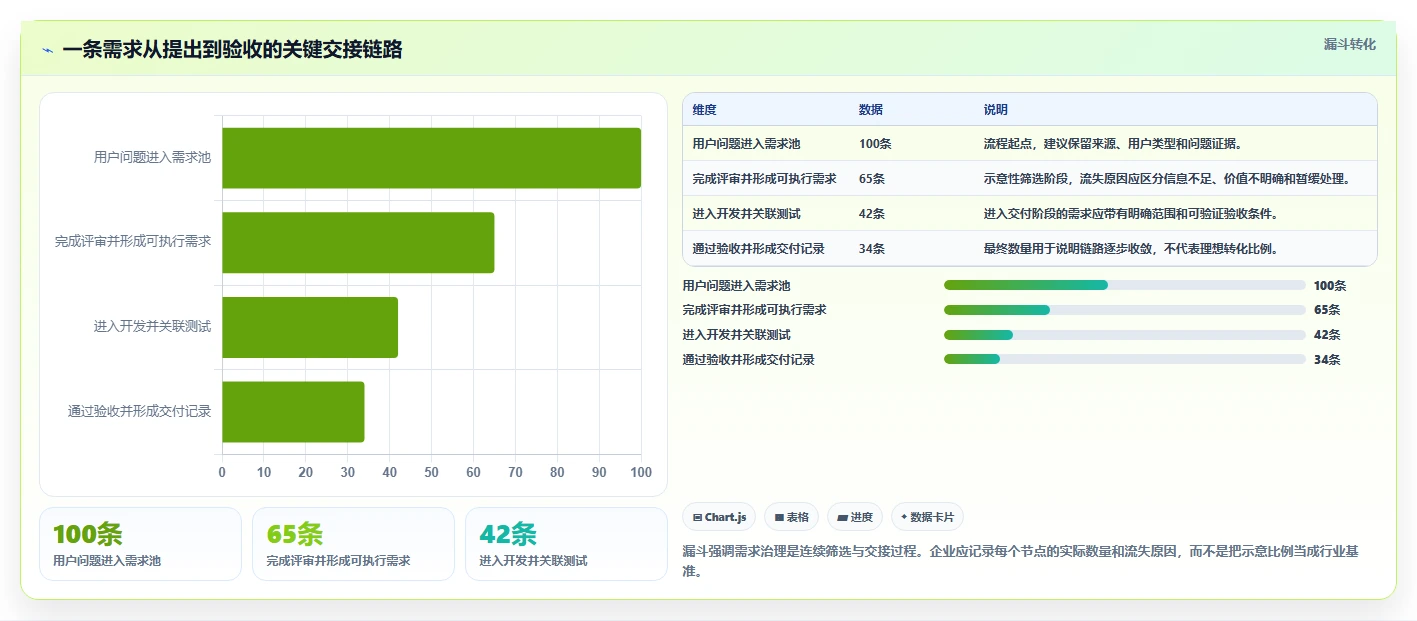Screen dimensions: 1417x621
Task: Click the lightning icon beside the title
Action: point(47,50)
